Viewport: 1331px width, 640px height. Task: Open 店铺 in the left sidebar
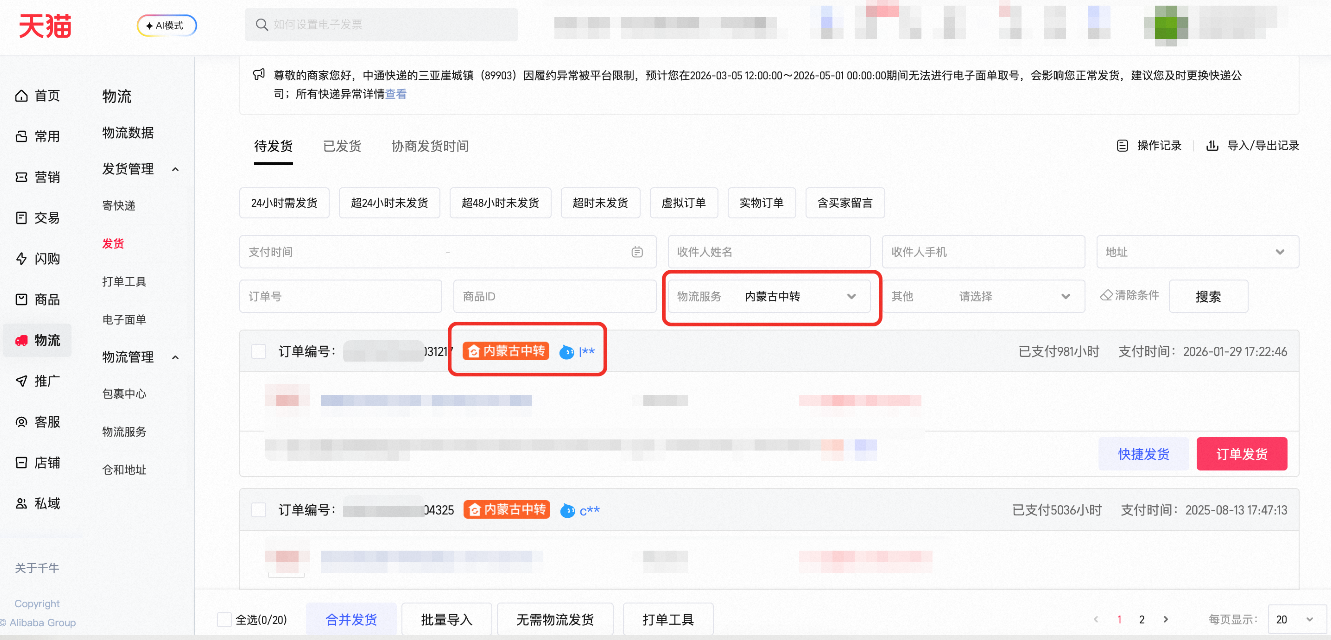point(37,463)
